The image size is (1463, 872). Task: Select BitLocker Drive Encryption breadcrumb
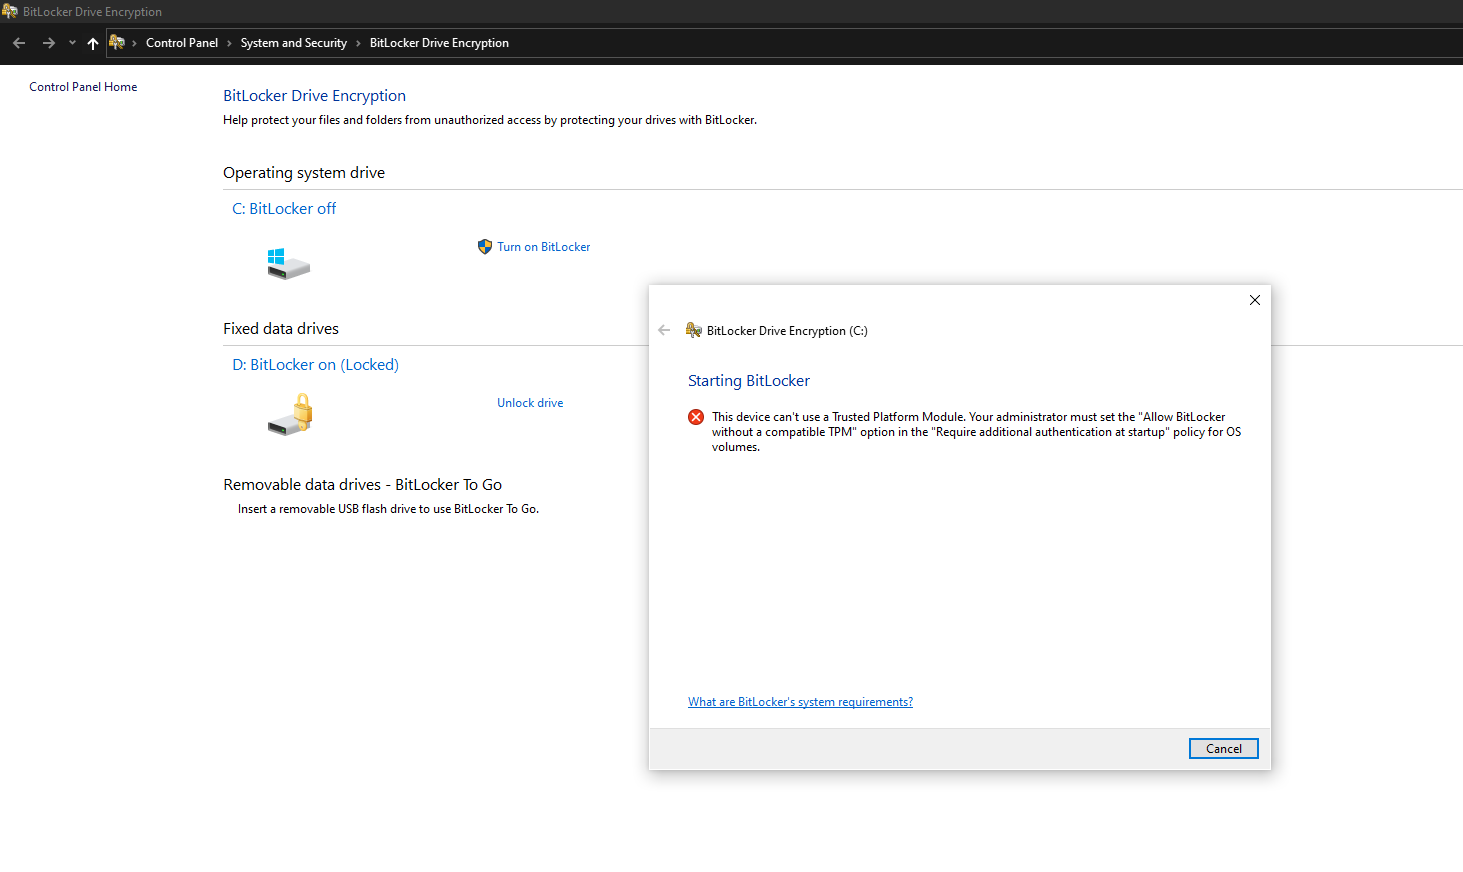[x=439, y=43]
